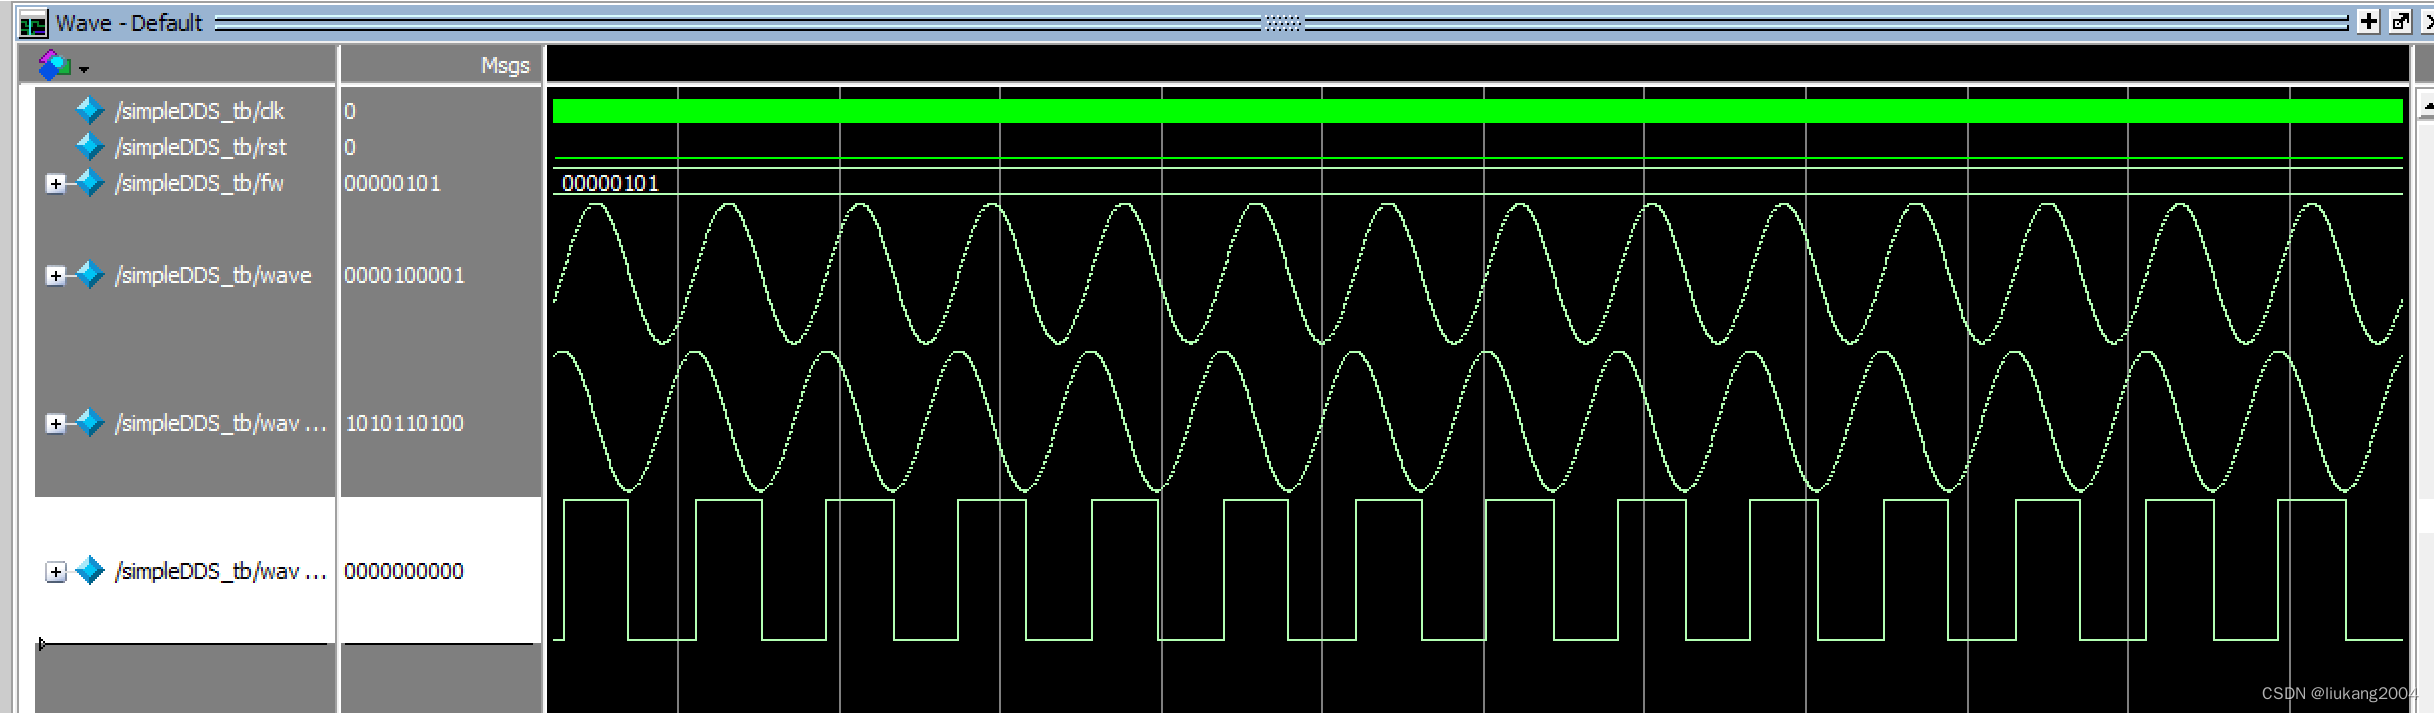This screenshot has height=713, width=2434.
Task: Click the wave signal diamond icon
Action: point(90,274)
